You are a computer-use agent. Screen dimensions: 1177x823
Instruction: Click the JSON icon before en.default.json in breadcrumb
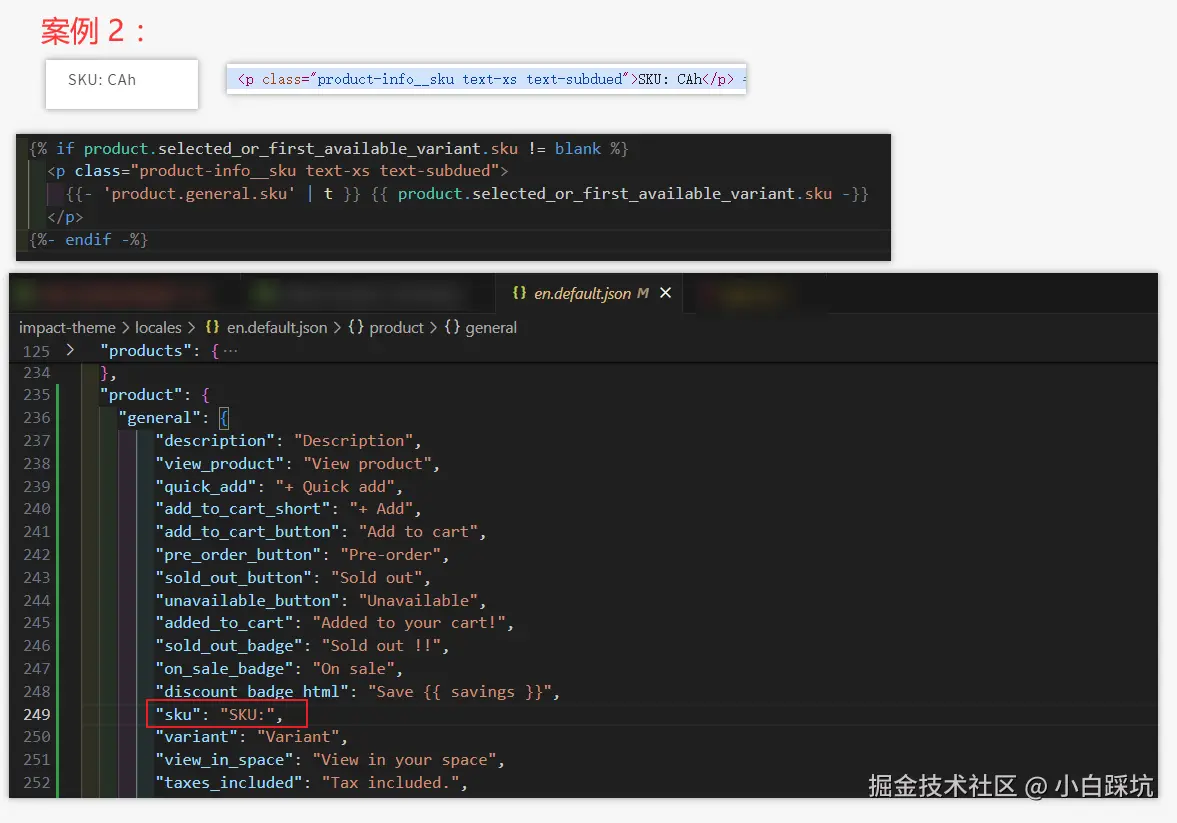212,327
